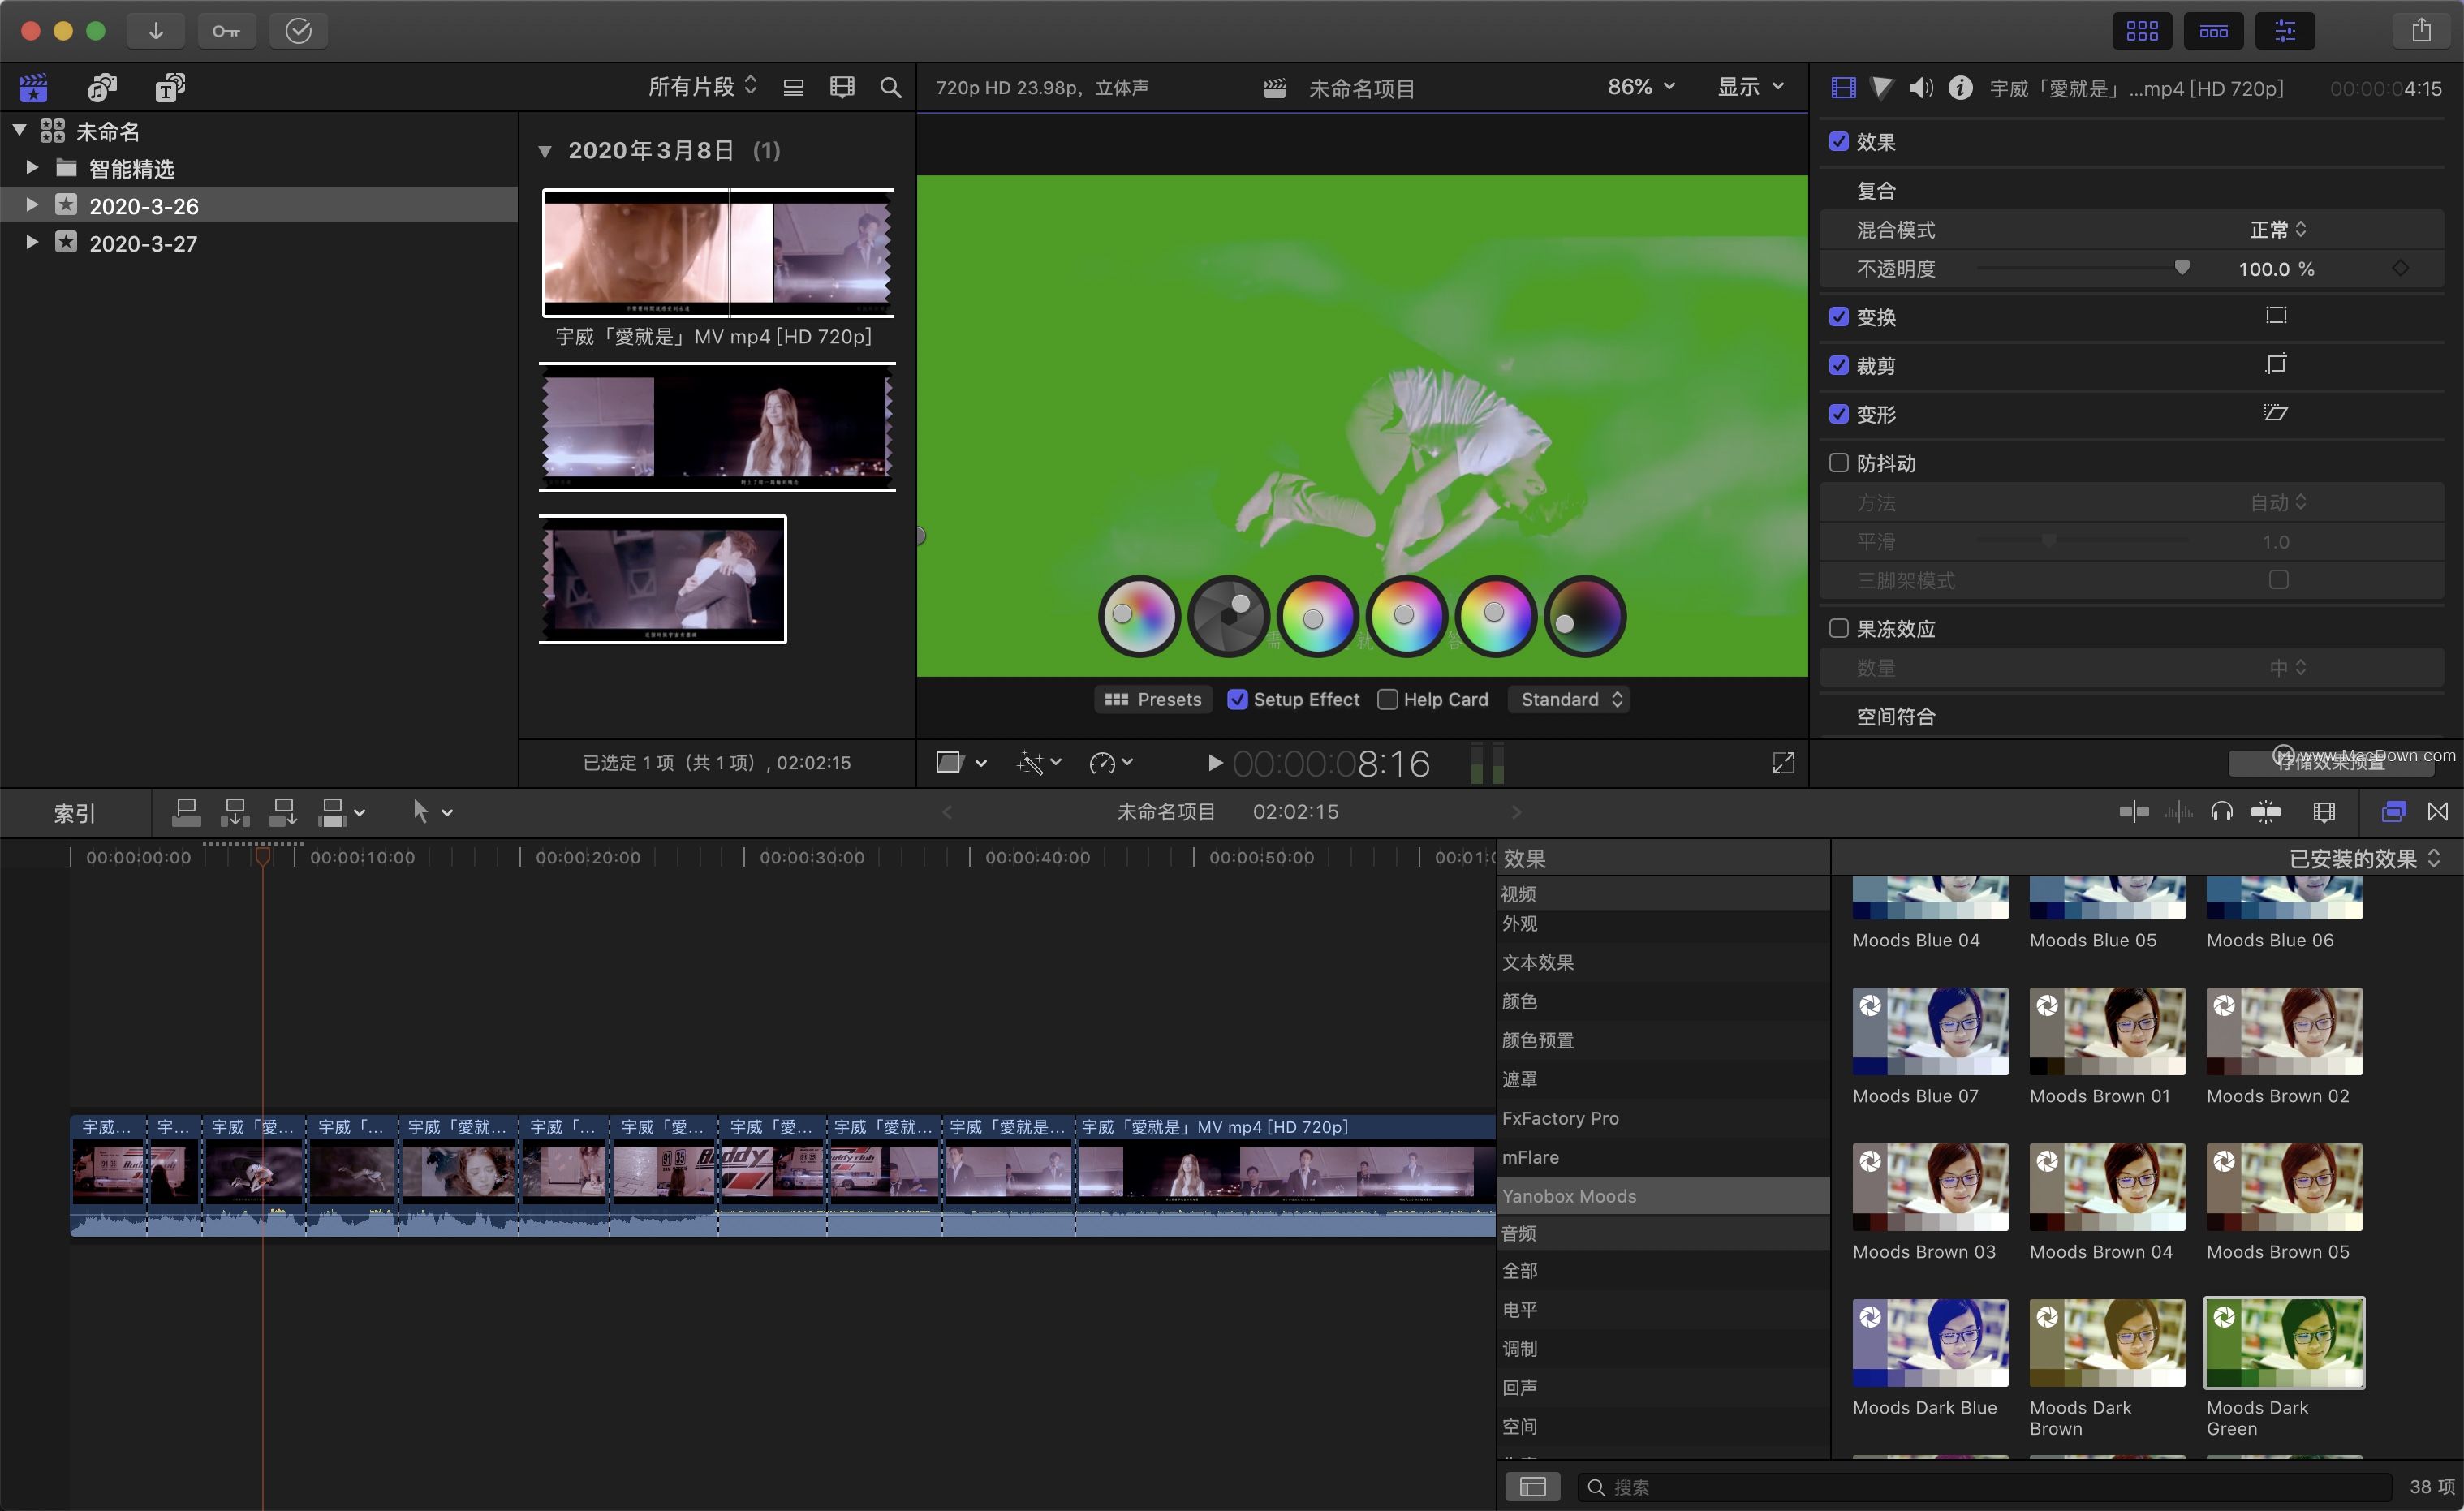
Task: Toggle the browser layout button in toolbar
Action: click(x=2142, y=31)
